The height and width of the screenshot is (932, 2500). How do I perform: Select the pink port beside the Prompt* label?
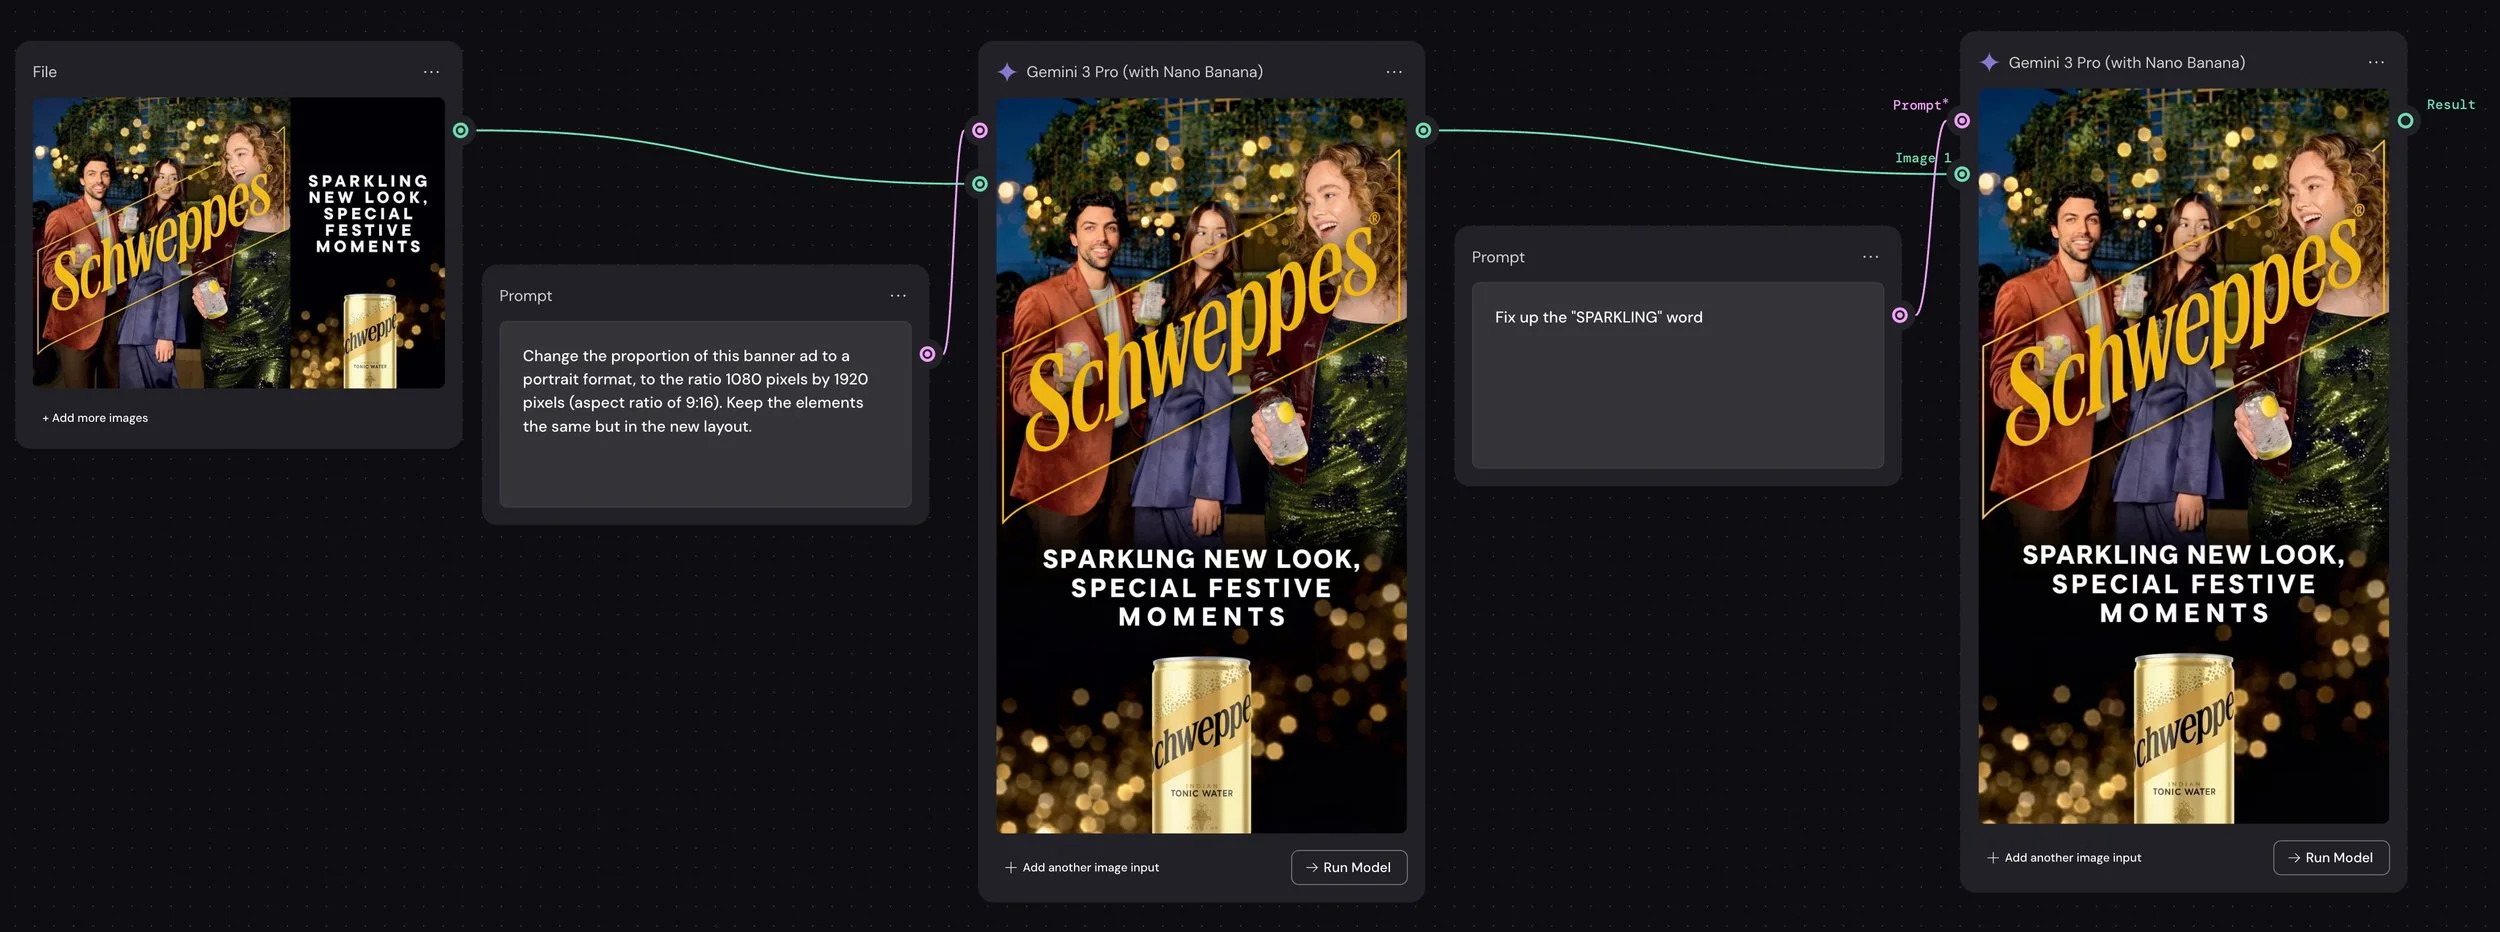point(1962,120)
